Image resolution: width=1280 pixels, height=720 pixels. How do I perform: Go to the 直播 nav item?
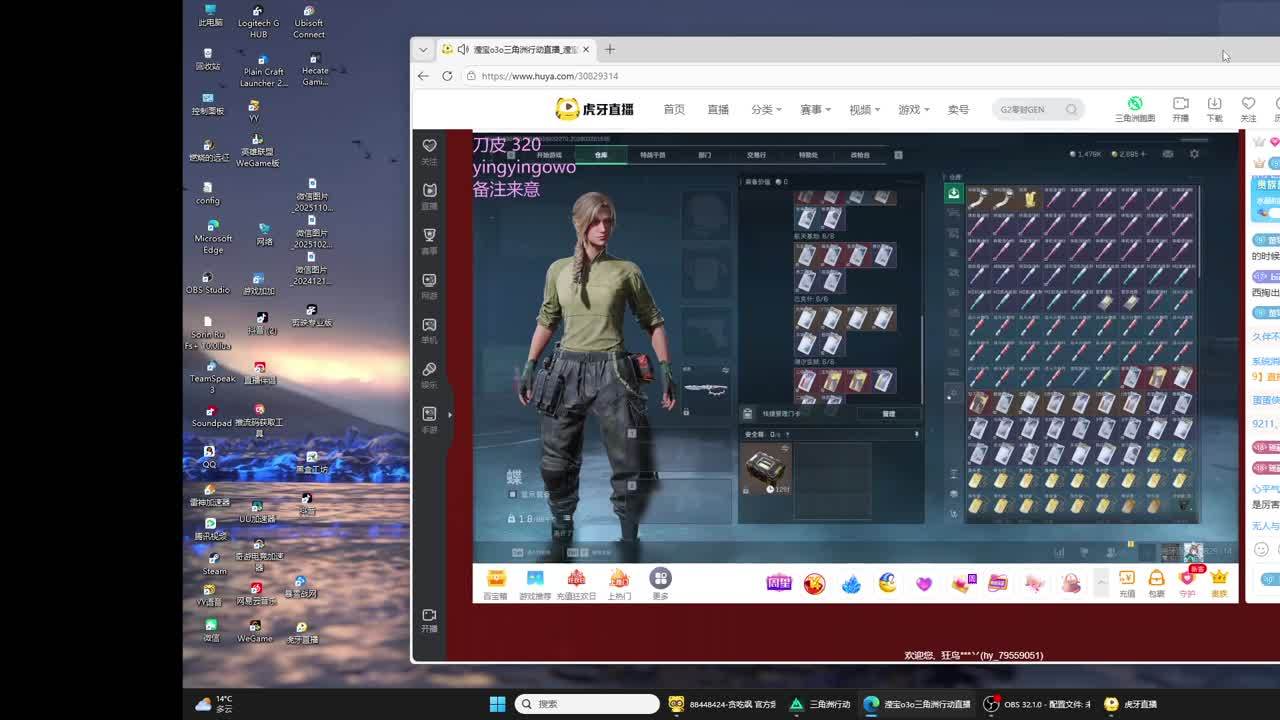(718, 110)
